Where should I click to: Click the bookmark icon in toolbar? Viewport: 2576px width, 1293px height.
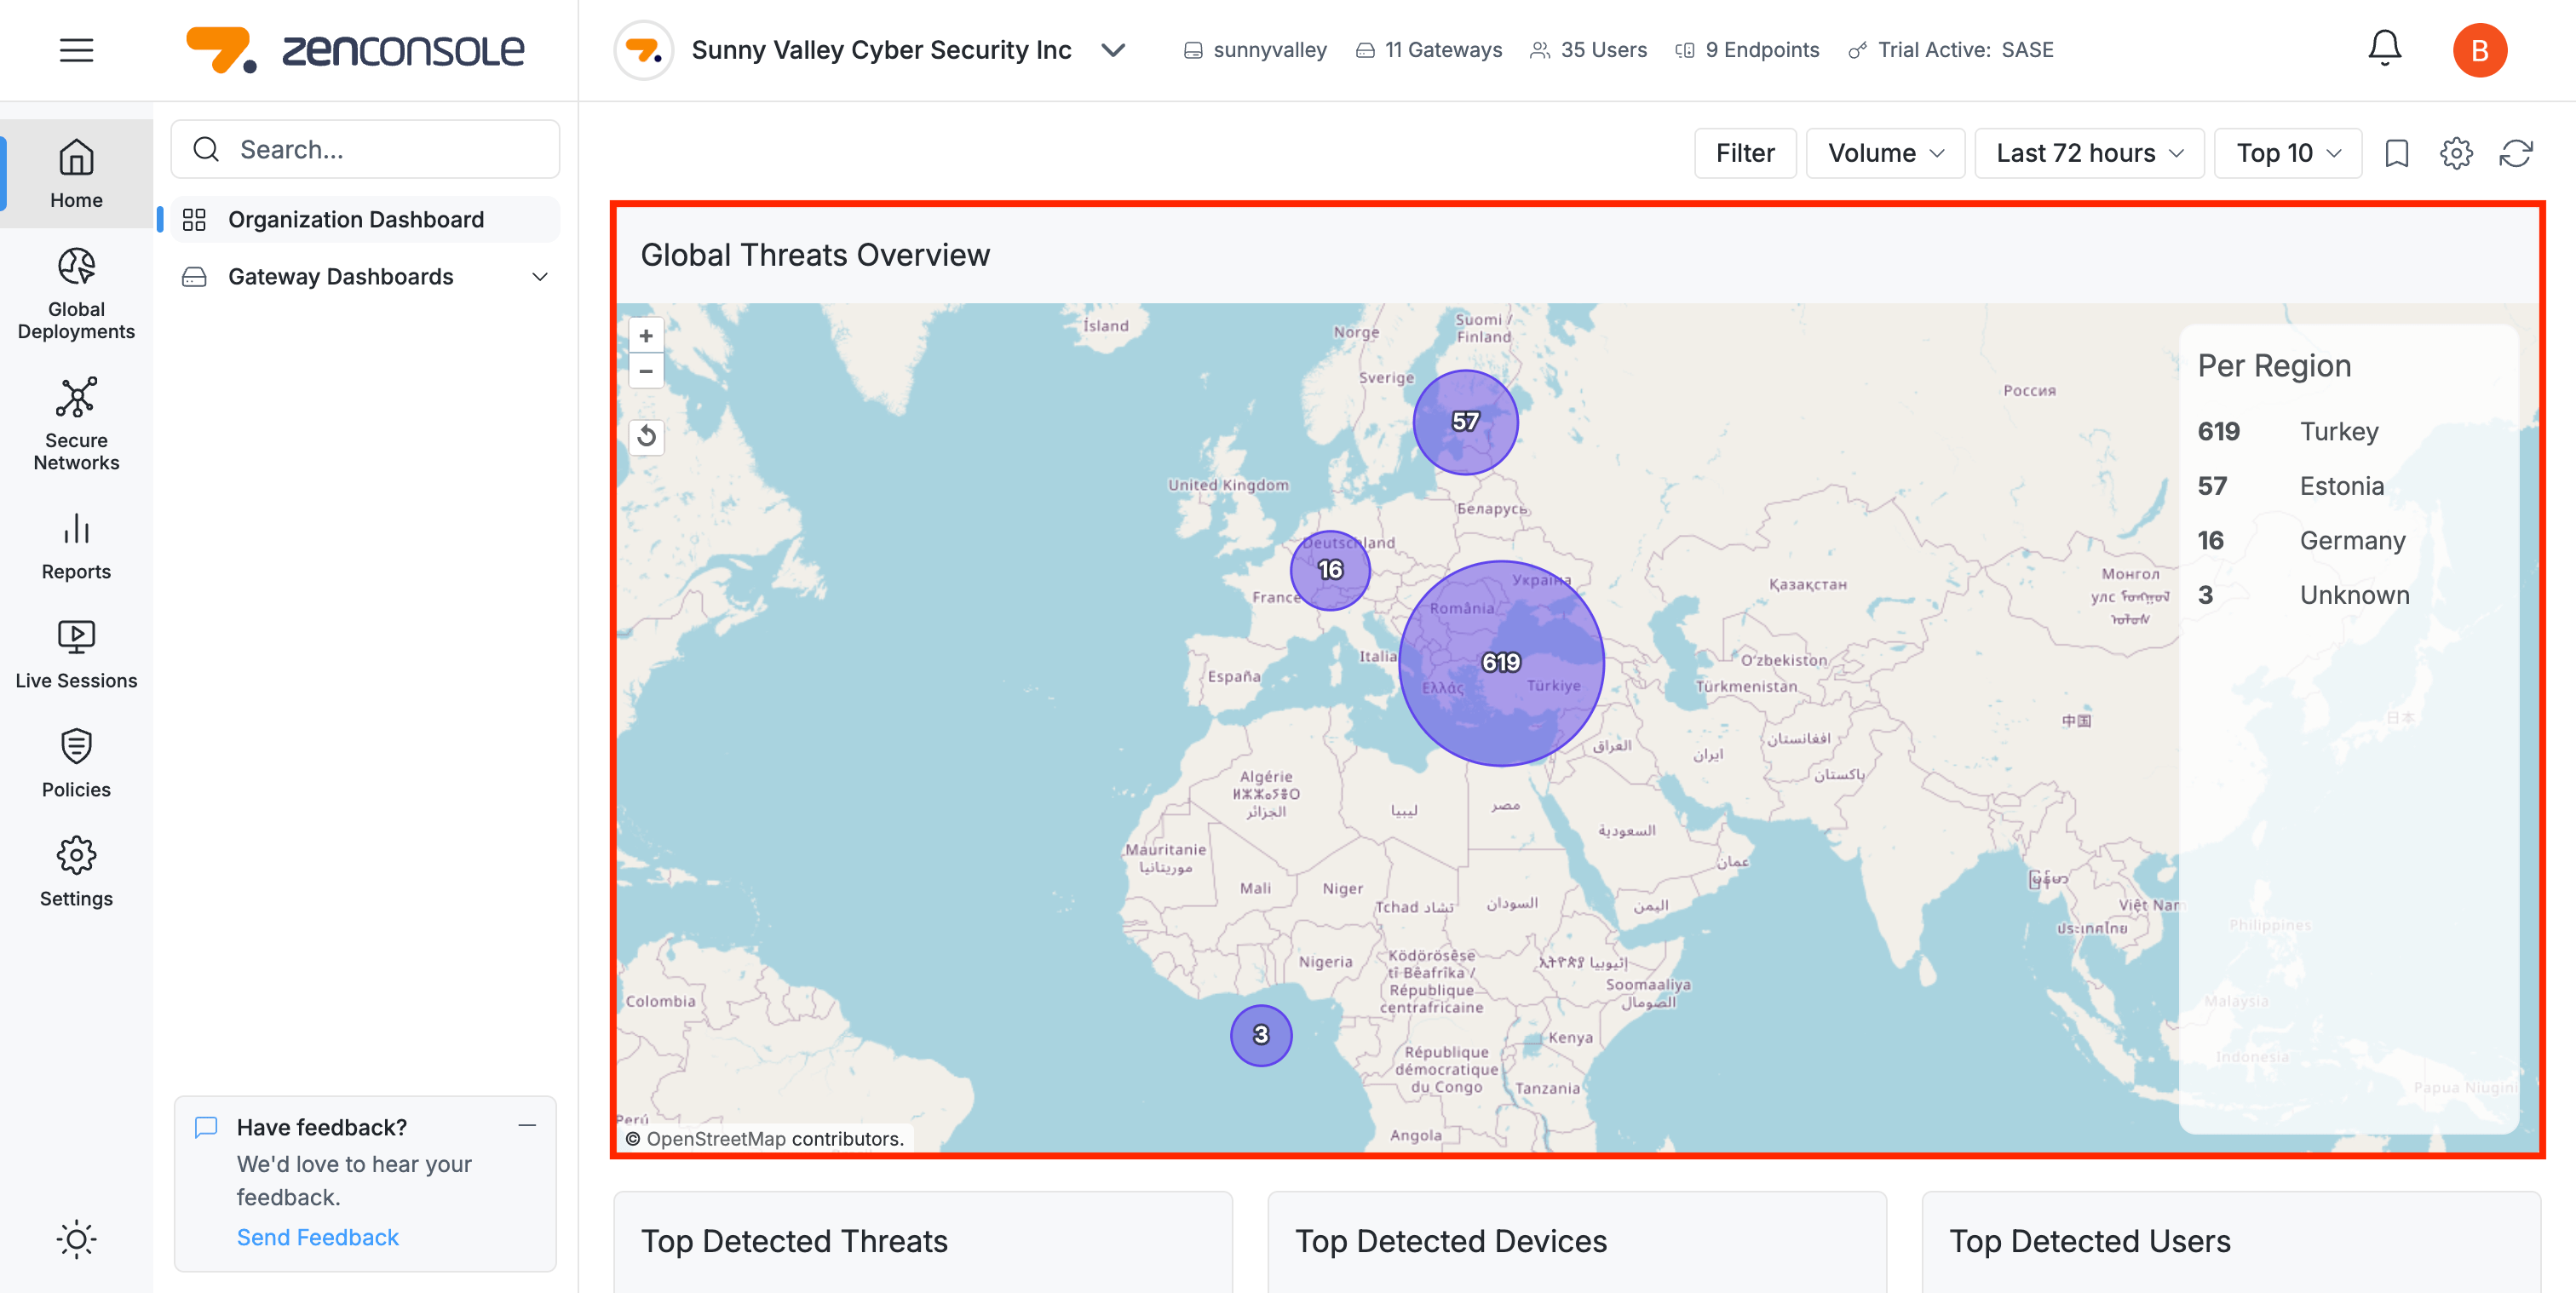[2397, 153]
